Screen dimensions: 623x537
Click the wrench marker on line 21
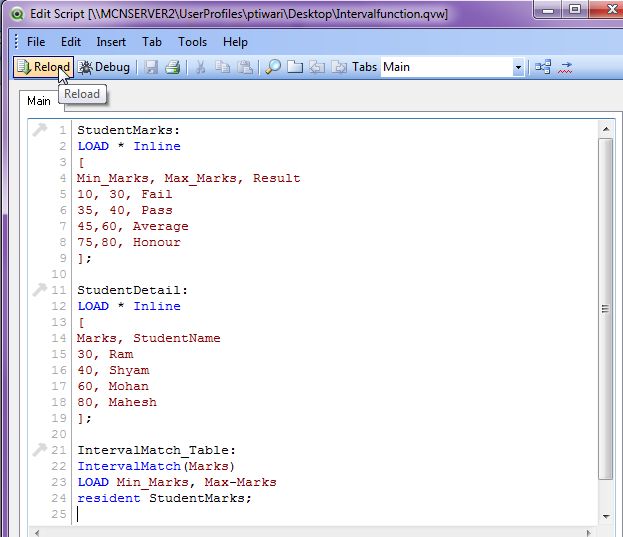40,450
